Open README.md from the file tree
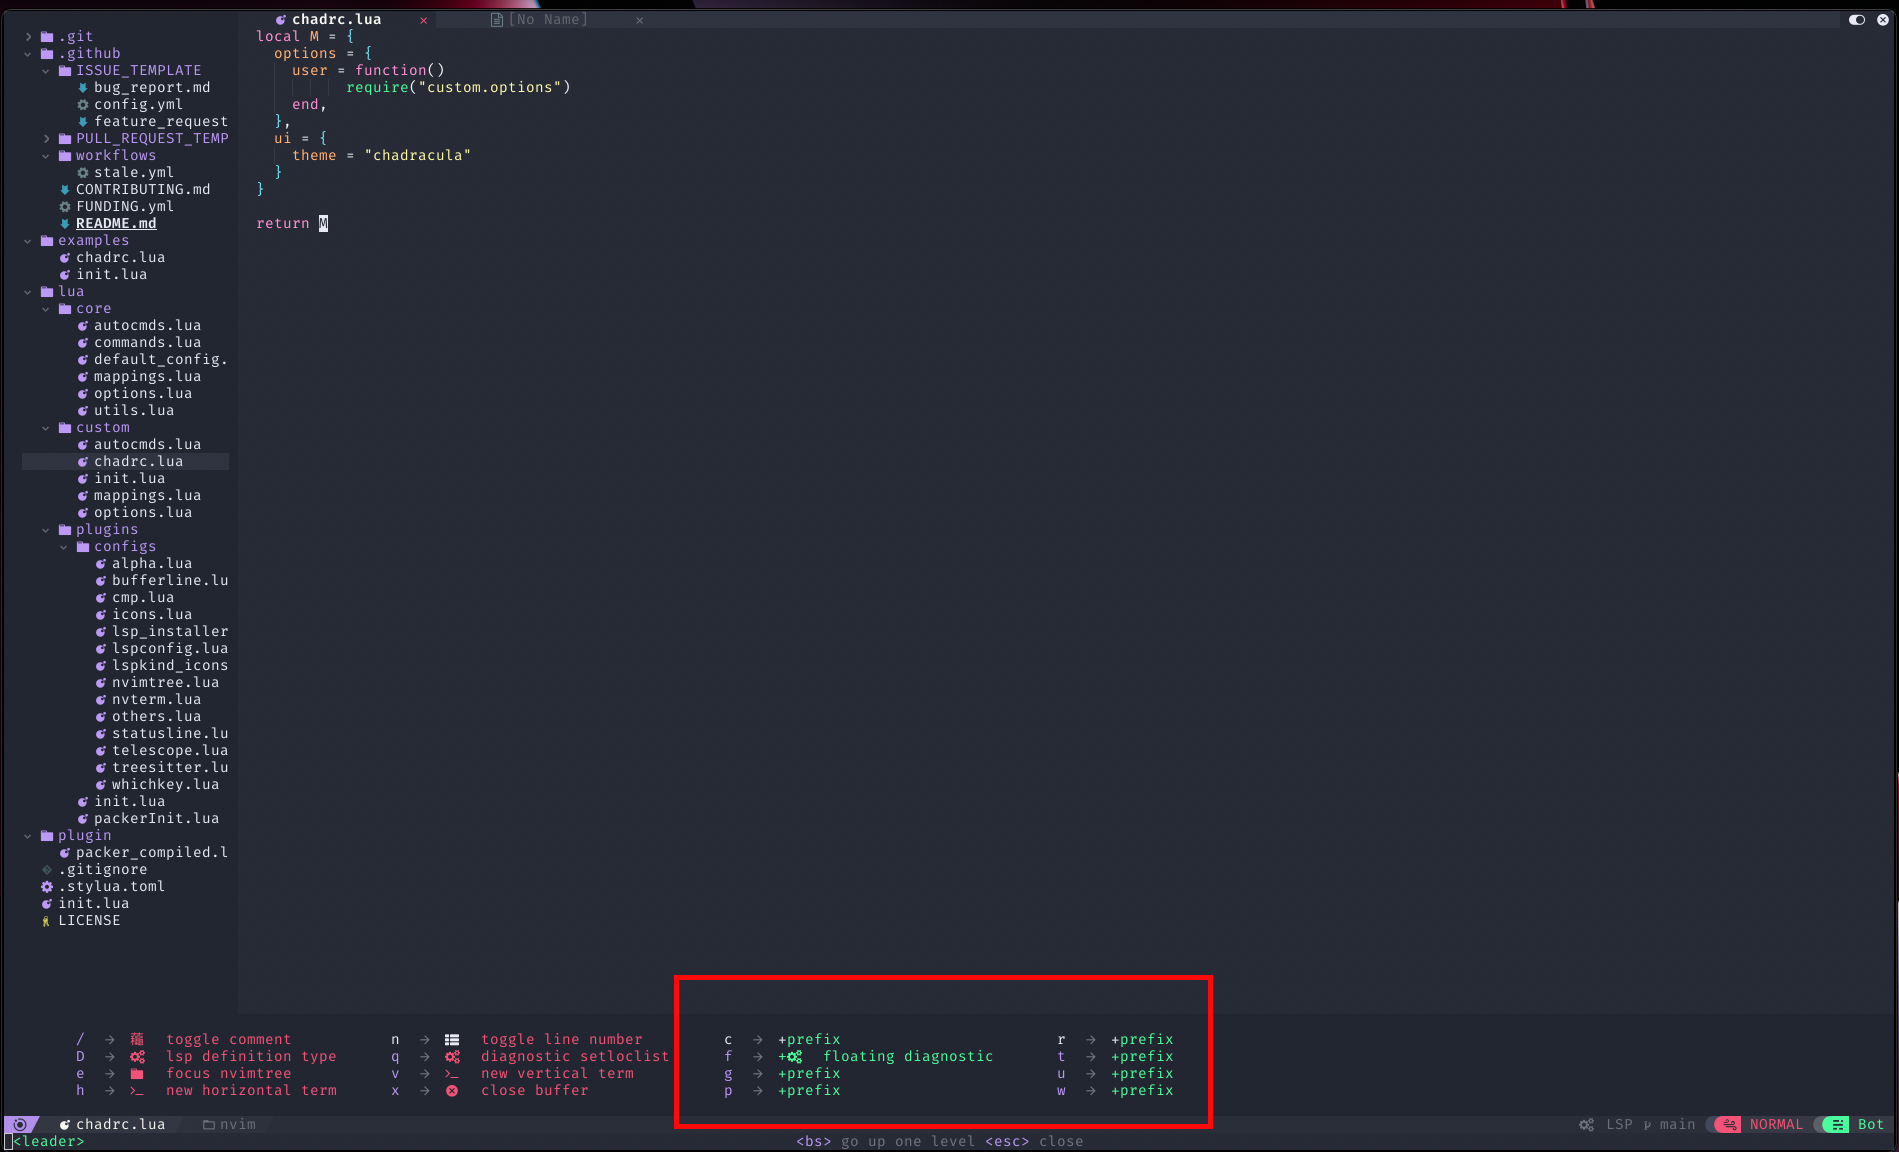This screenshot has width=1899, height=1152. (116, 223)
